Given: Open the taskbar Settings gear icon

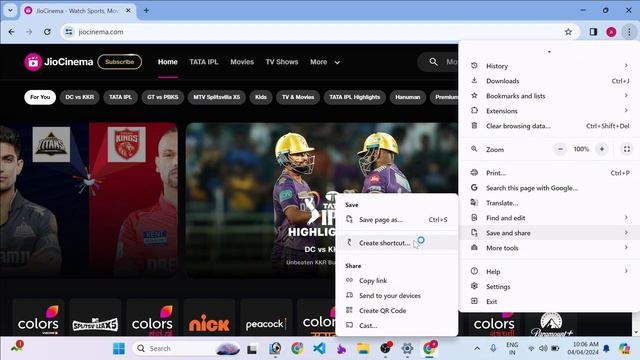Looking at the screenshot, I should coord(407,349).
